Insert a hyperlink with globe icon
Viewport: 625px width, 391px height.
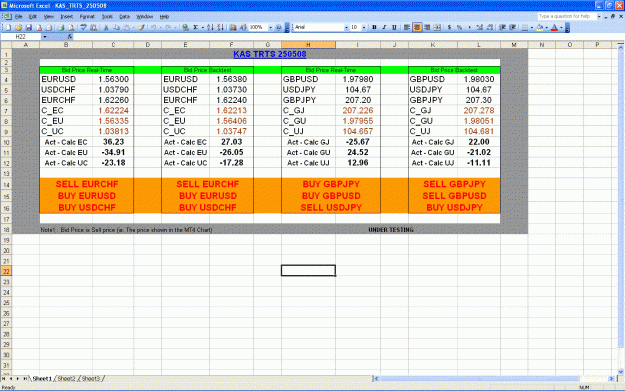click(185, 28)
